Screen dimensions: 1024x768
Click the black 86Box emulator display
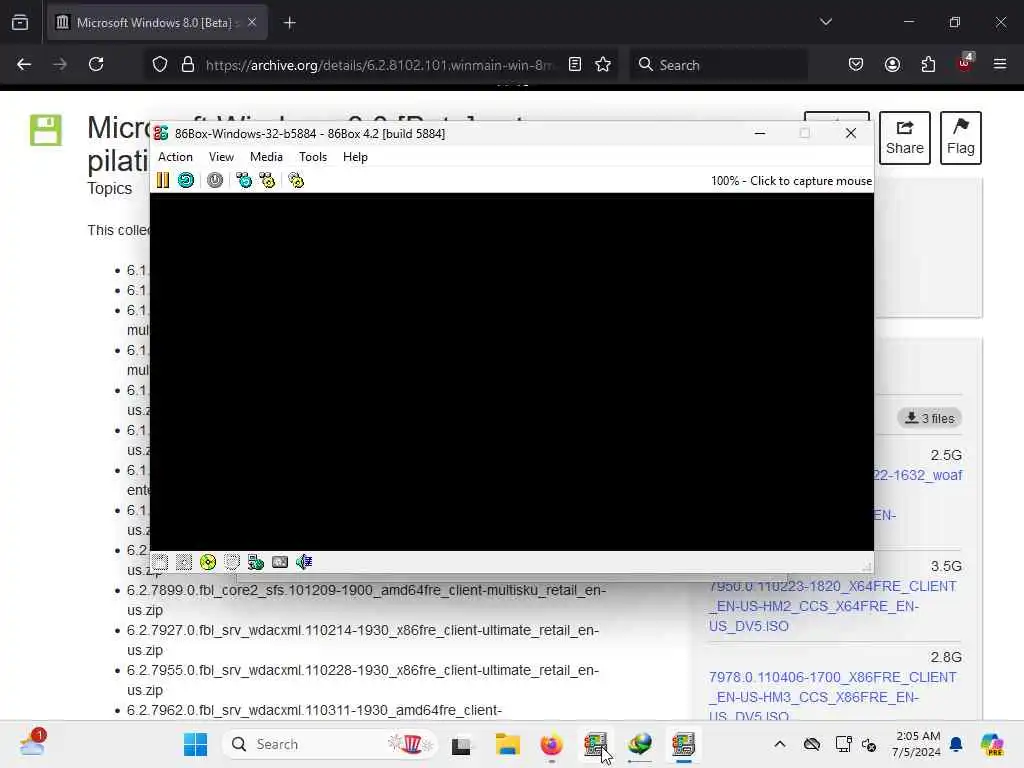click(x=512, y=372)
